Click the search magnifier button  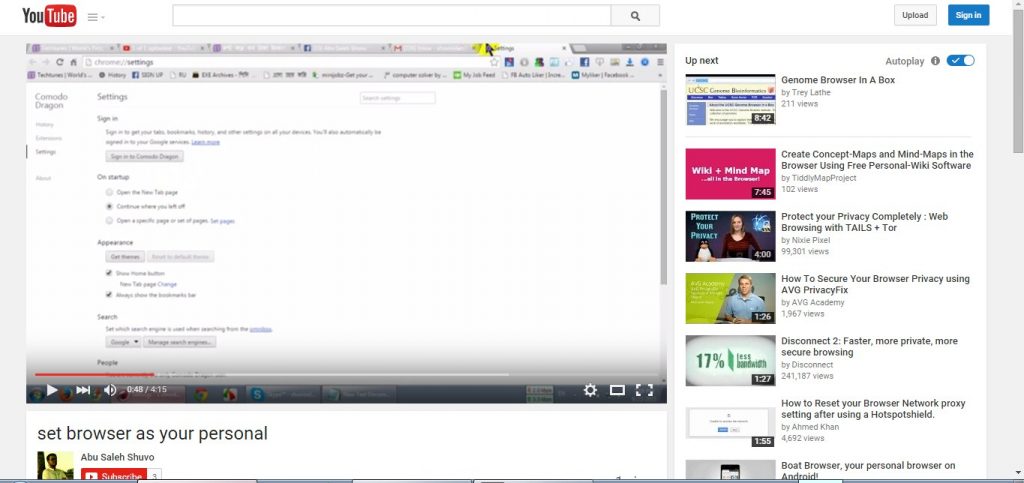[635, 16]
